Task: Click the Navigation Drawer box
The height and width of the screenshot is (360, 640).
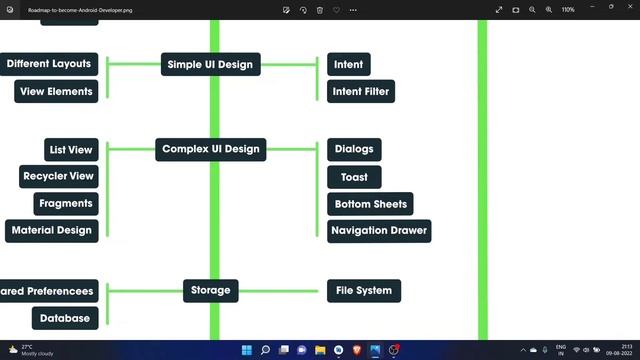Action: [x=379, y=231]
